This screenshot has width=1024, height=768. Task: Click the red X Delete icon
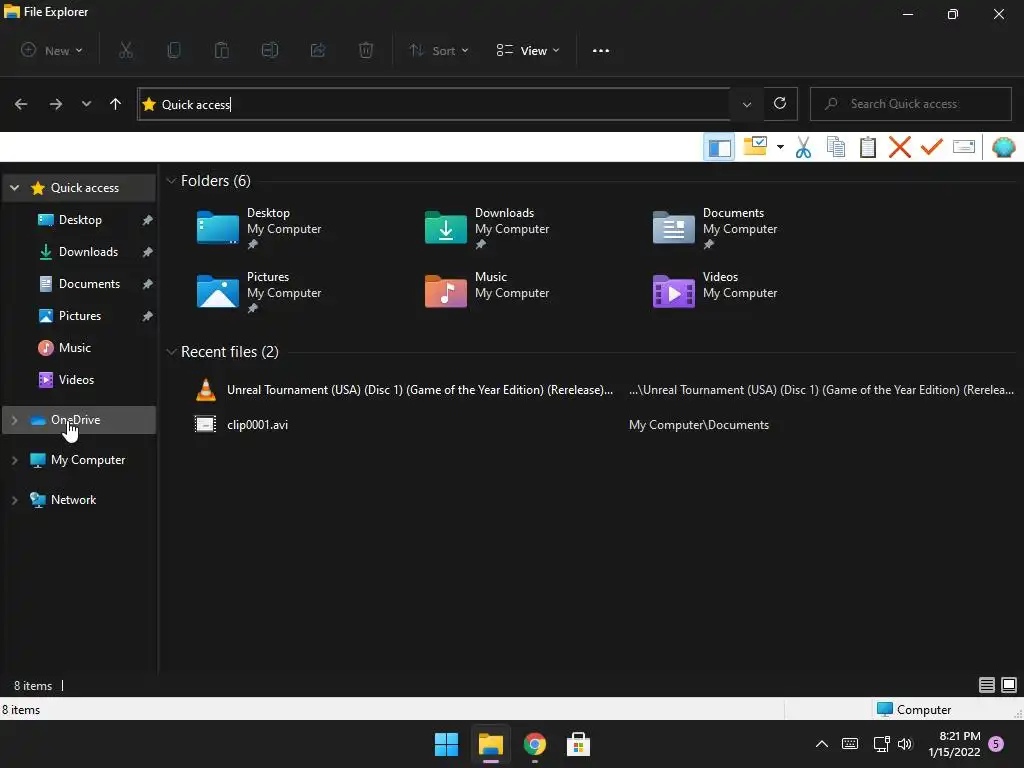point(899,147)
